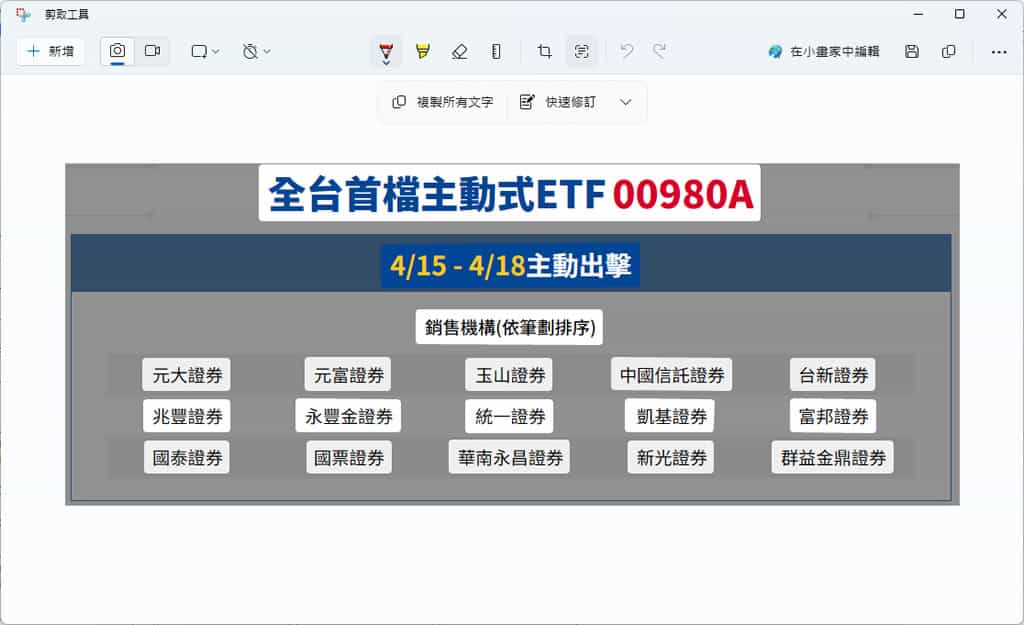The width and height of the screenshot is (1024, 625).
Task: Select the eraser tool
Action: [x=459, y=51]
